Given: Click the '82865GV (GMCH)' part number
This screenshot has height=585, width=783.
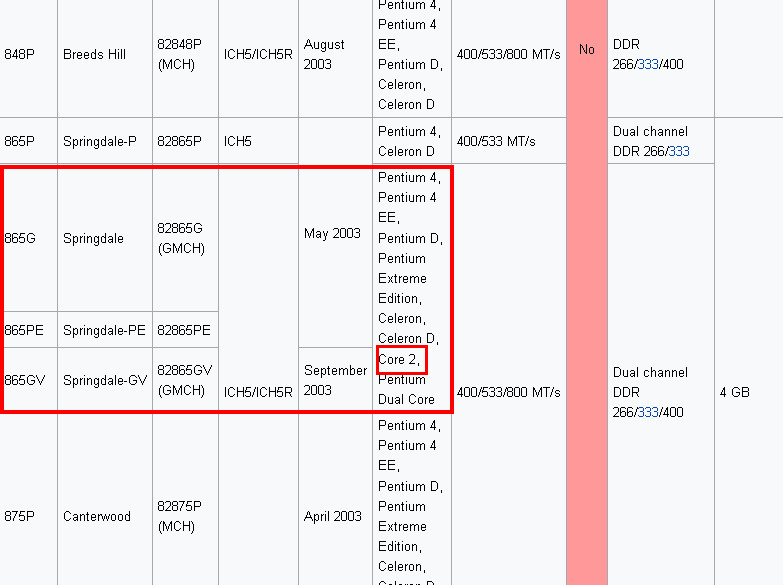Looking at the screenshot, I should 184,380.
